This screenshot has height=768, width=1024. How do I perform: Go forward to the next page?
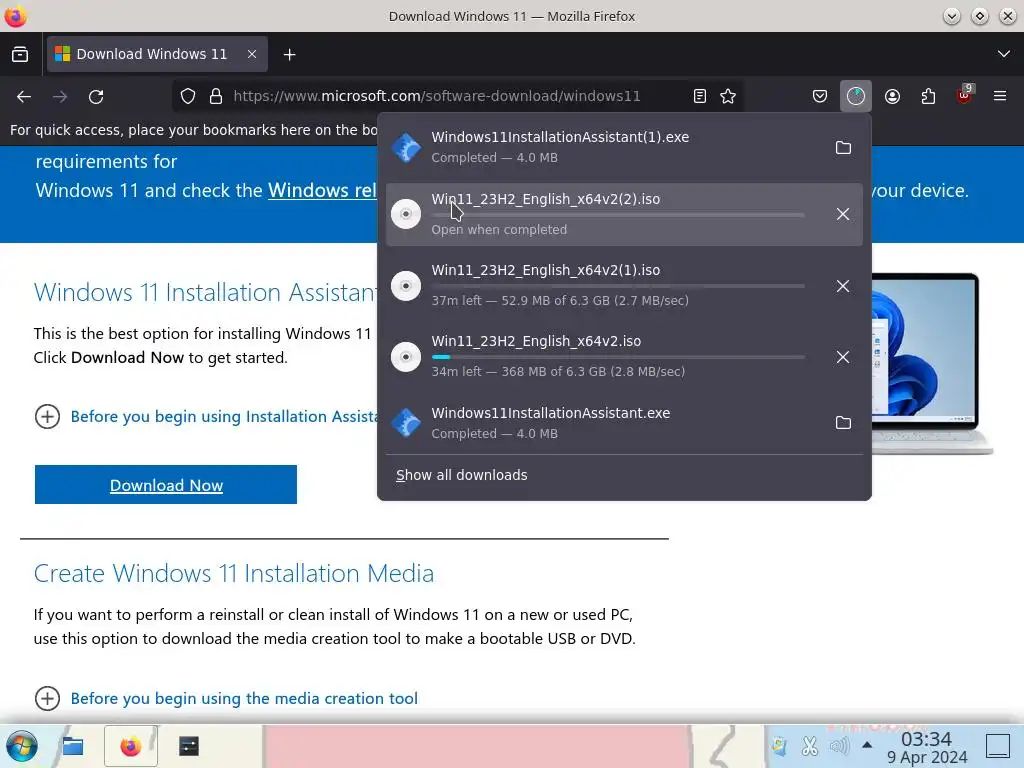coord(60,97)
